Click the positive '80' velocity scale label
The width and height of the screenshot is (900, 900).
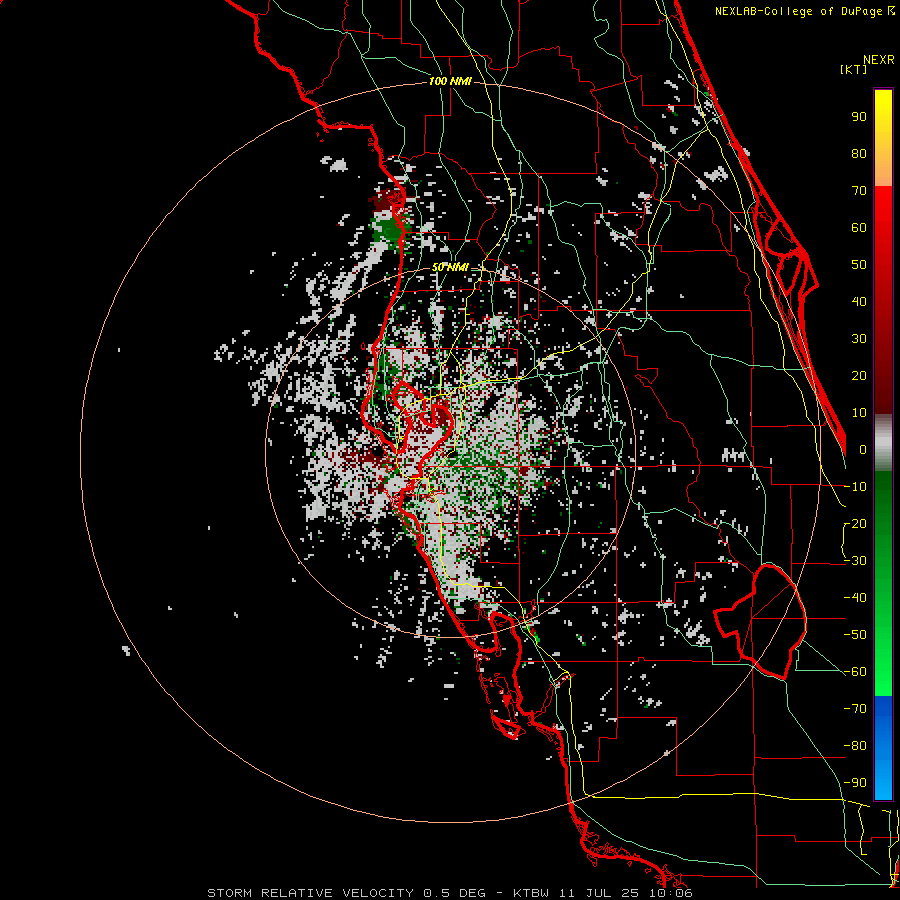[x=859, y=153]
